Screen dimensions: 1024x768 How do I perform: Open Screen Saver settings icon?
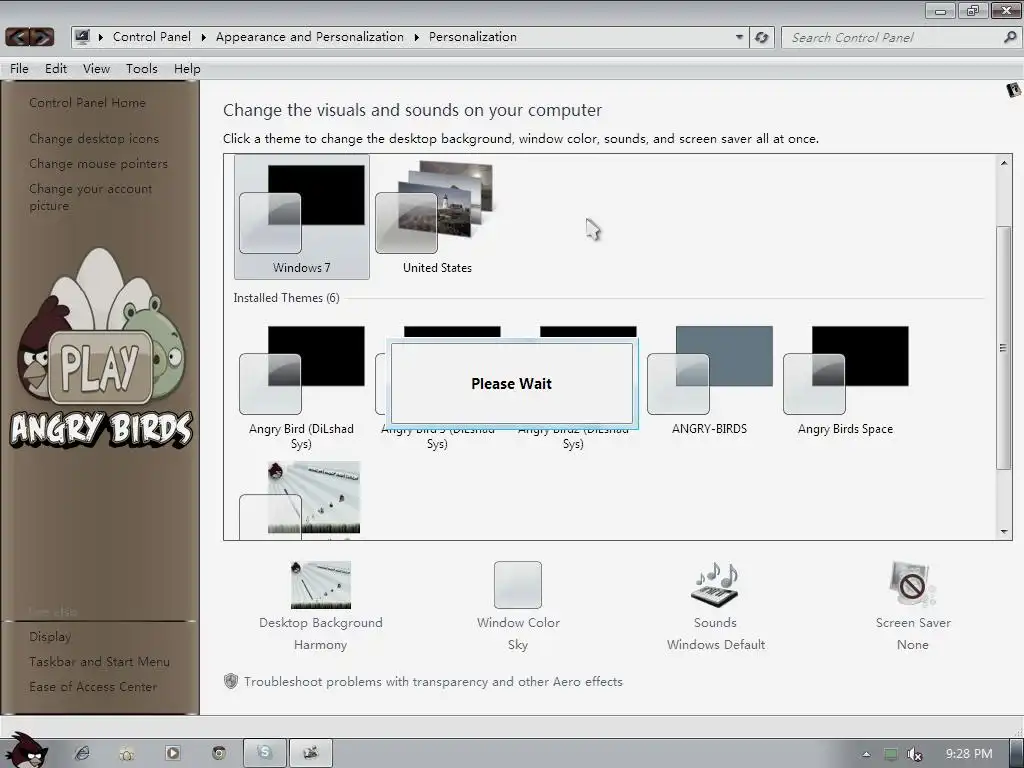click(912, 584)
